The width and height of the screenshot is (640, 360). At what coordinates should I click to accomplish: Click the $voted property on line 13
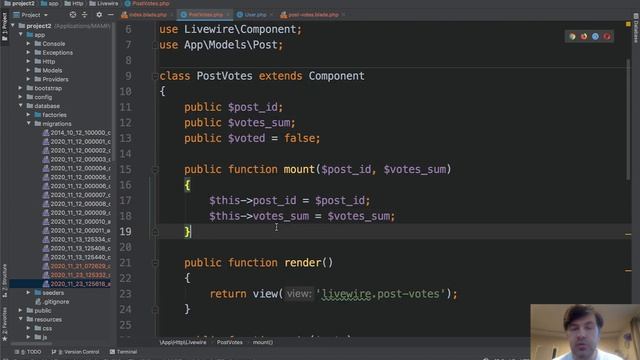(247, 138)
